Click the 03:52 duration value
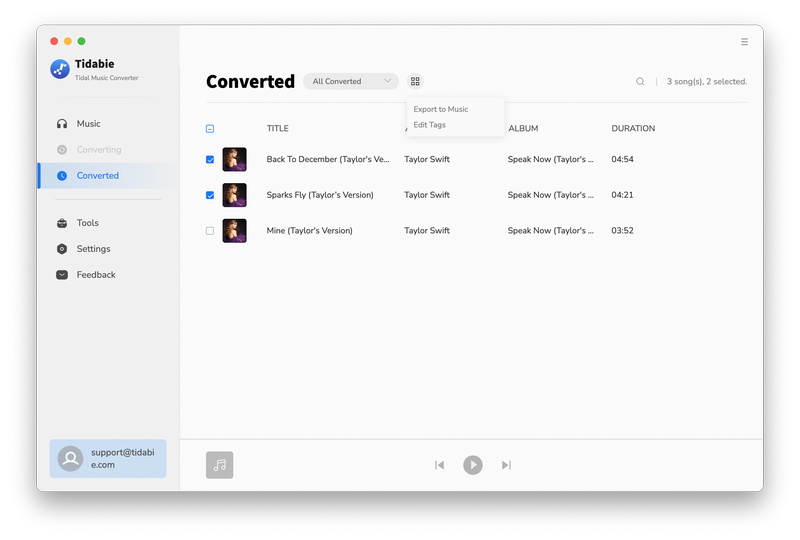 pos(622,231)
